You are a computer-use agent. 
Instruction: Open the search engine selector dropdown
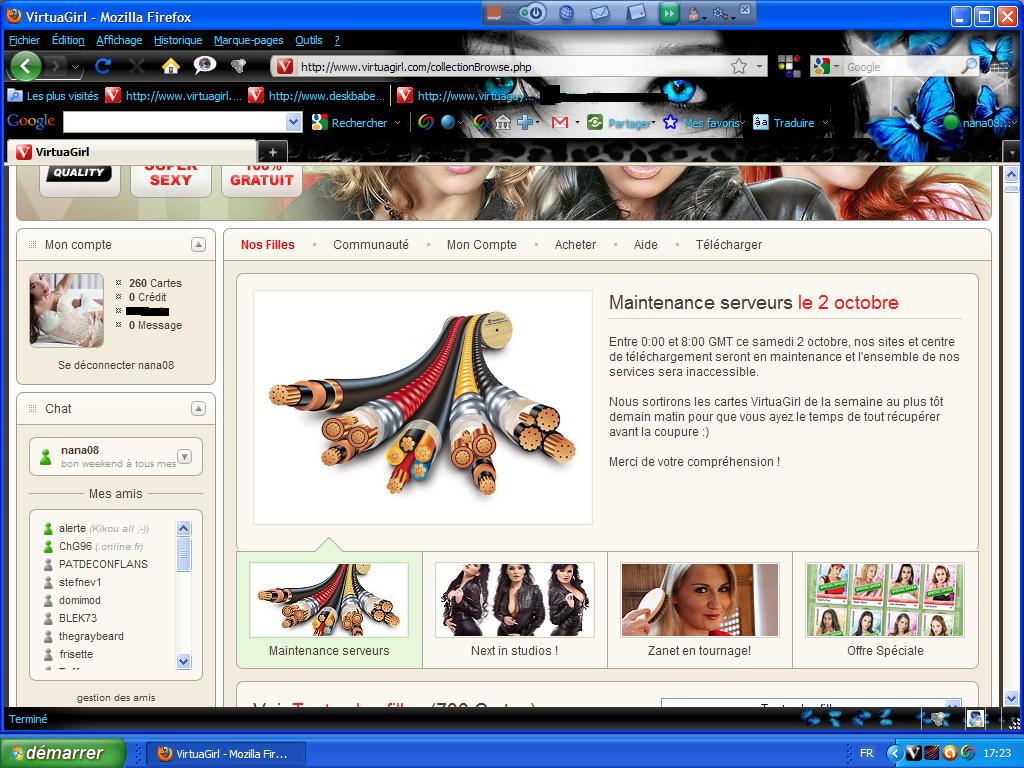(x=835, y=66)
